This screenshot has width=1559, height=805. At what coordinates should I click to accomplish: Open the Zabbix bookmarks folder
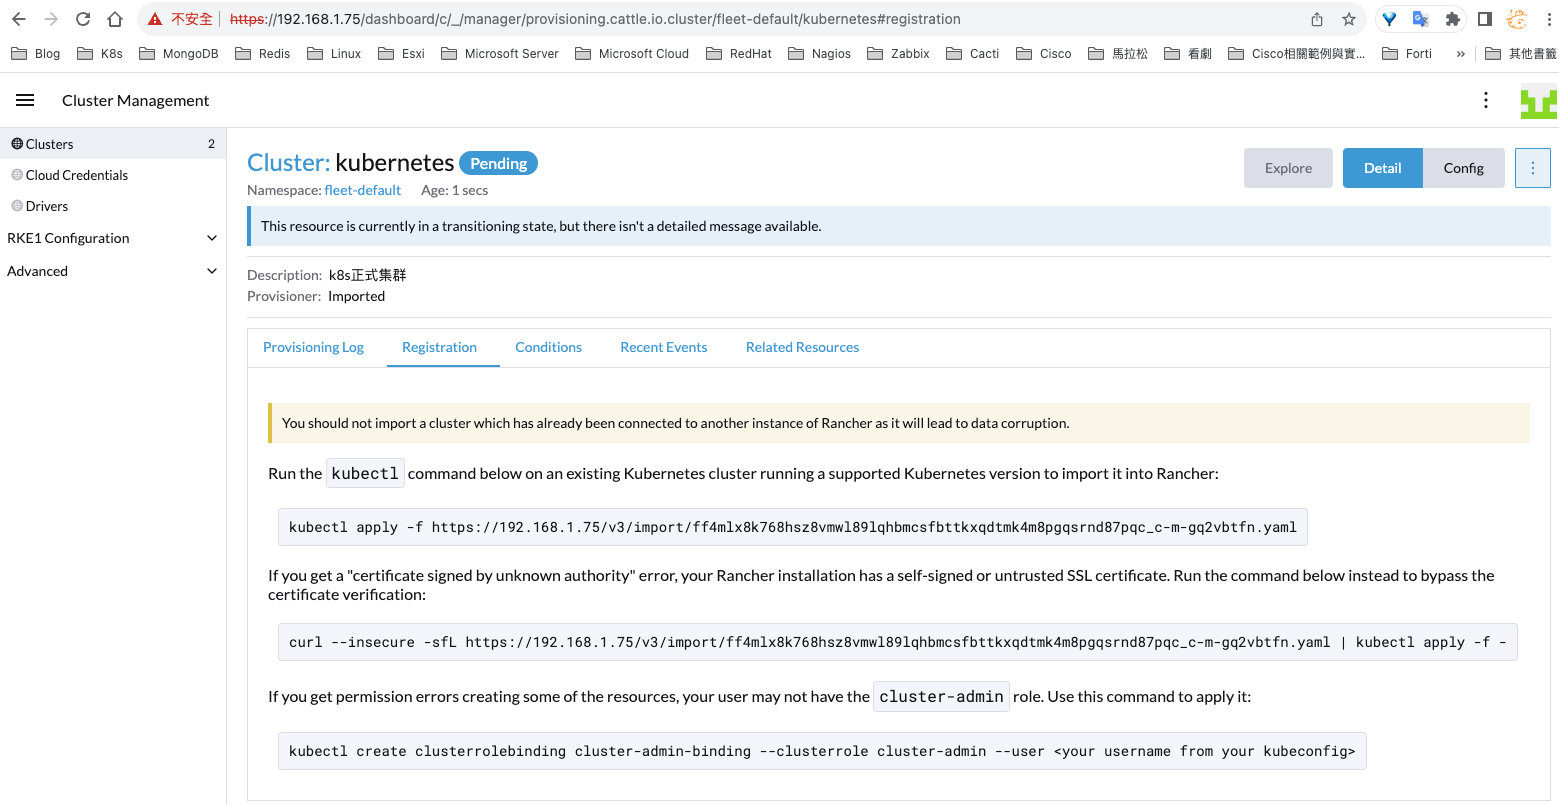click(x=898, y=54)
